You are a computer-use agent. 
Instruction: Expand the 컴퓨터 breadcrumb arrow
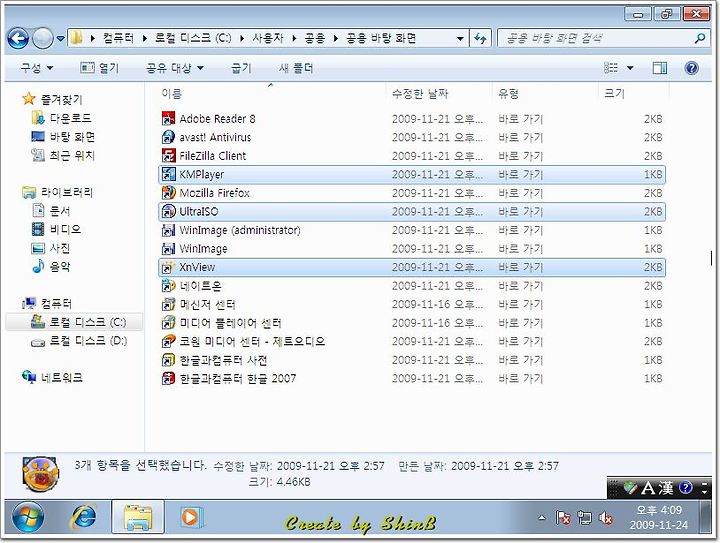pyautogui.click(x=144, y=38)
